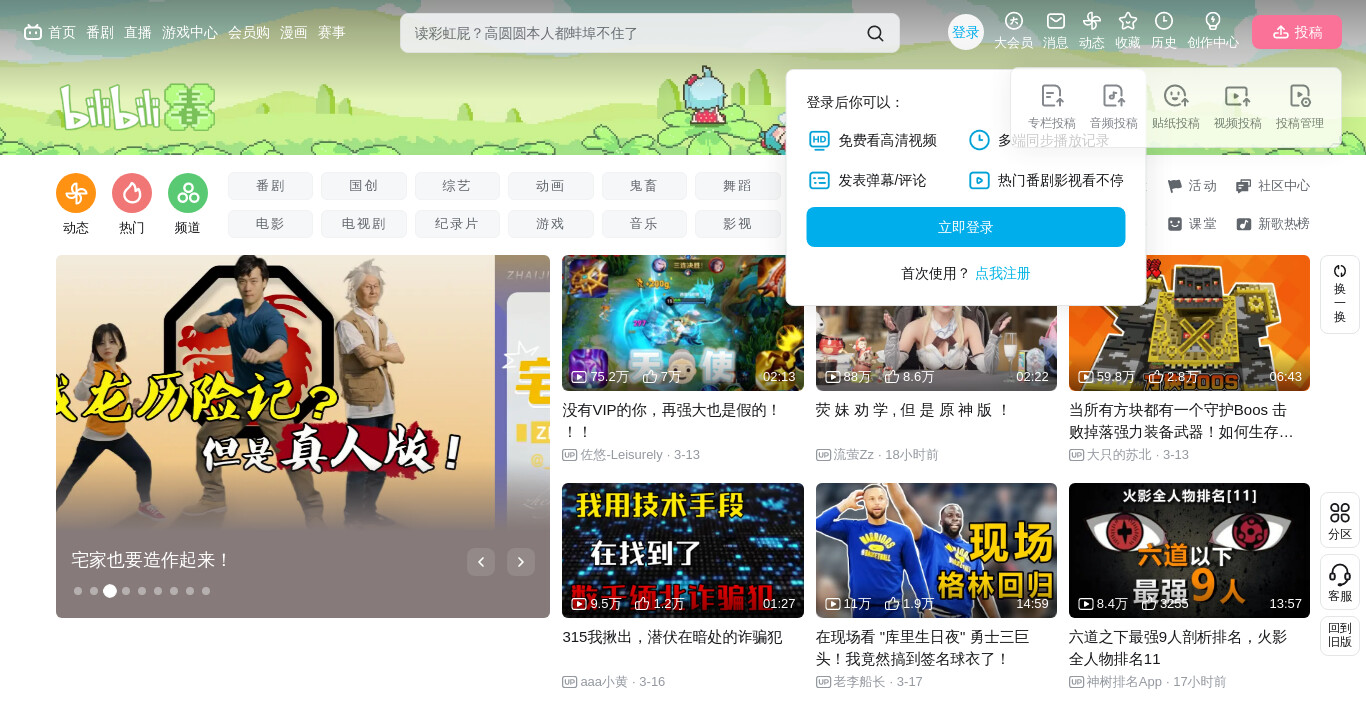Go to next carousel slide
Viewport: 1366px width, 728px height.
(521, 562)
